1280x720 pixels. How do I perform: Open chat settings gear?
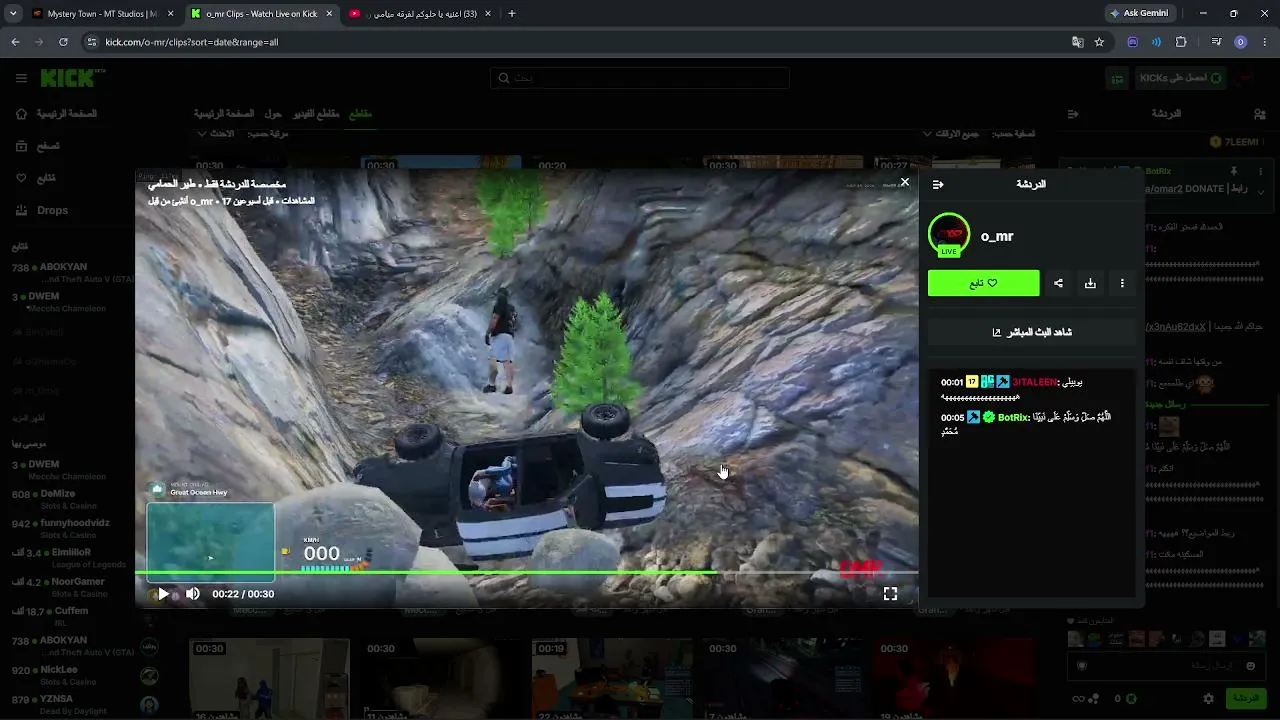[1208, 698]
